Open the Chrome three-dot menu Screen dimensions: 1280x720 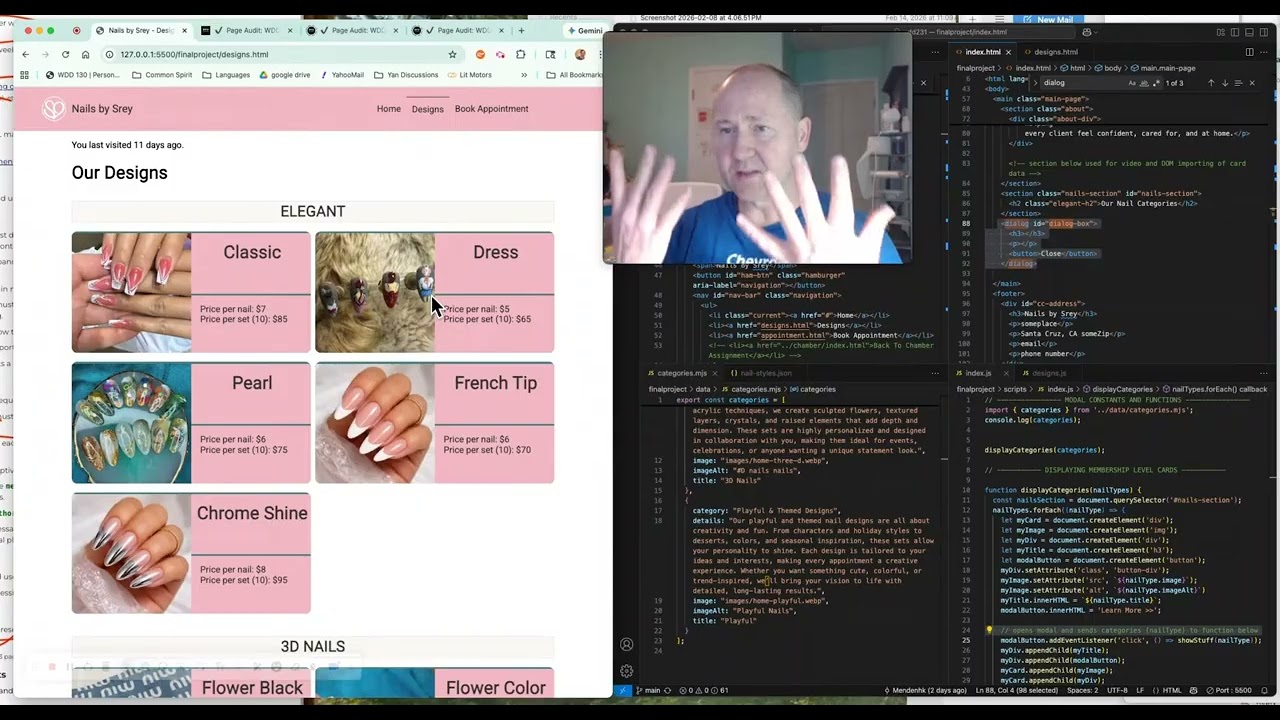[x=599, y=54]
